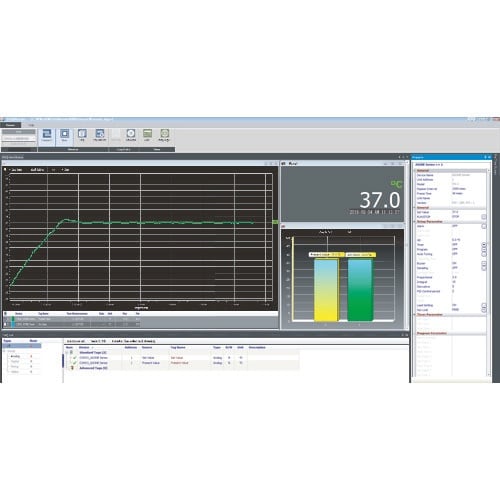The image size is (500, 500).
Task: Toggle the checkbox of the first graph legend row
Action: [5, 319]
